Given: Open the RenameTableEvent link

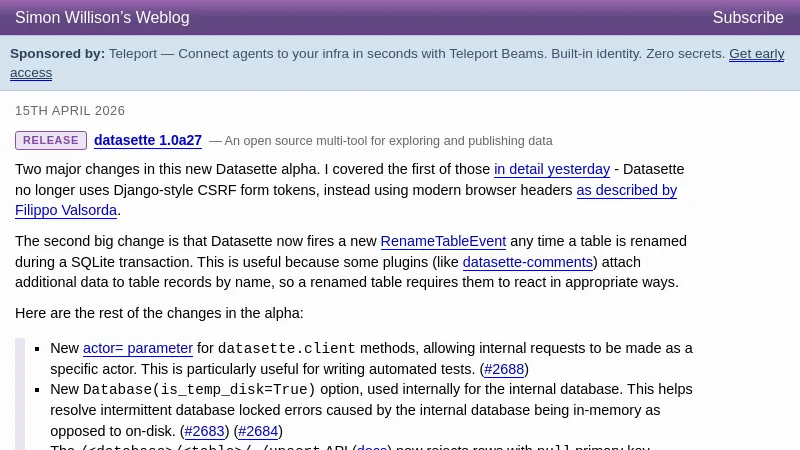Looking at the screenshot, I should [x=443, y=241].
